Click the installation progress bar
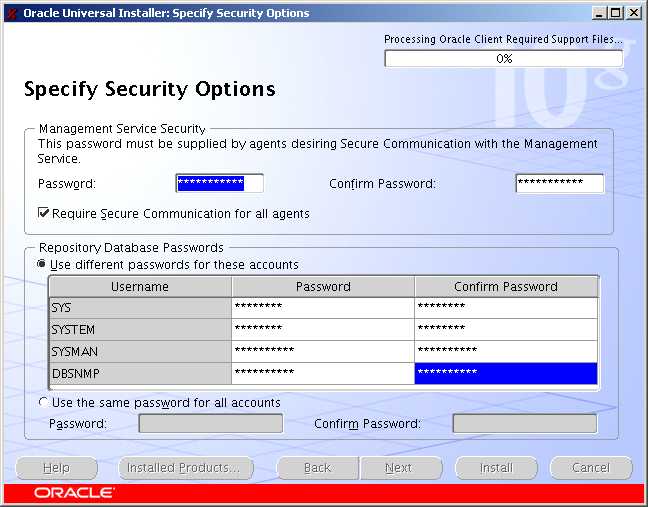Image resolution: width=648 pixels, height=507 pixels. point(503,59)
